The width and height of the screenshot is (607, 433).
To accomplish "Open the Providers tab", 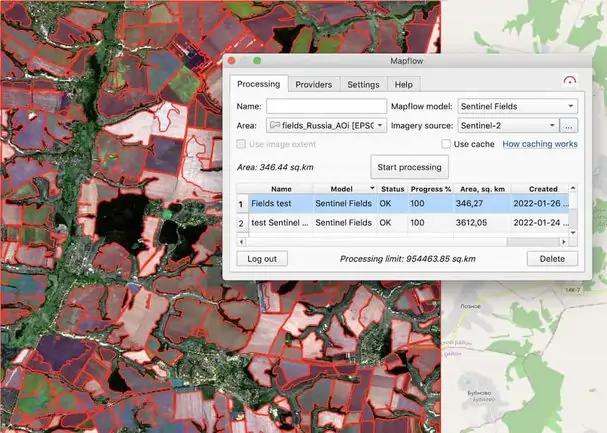I will pos(314,84).
